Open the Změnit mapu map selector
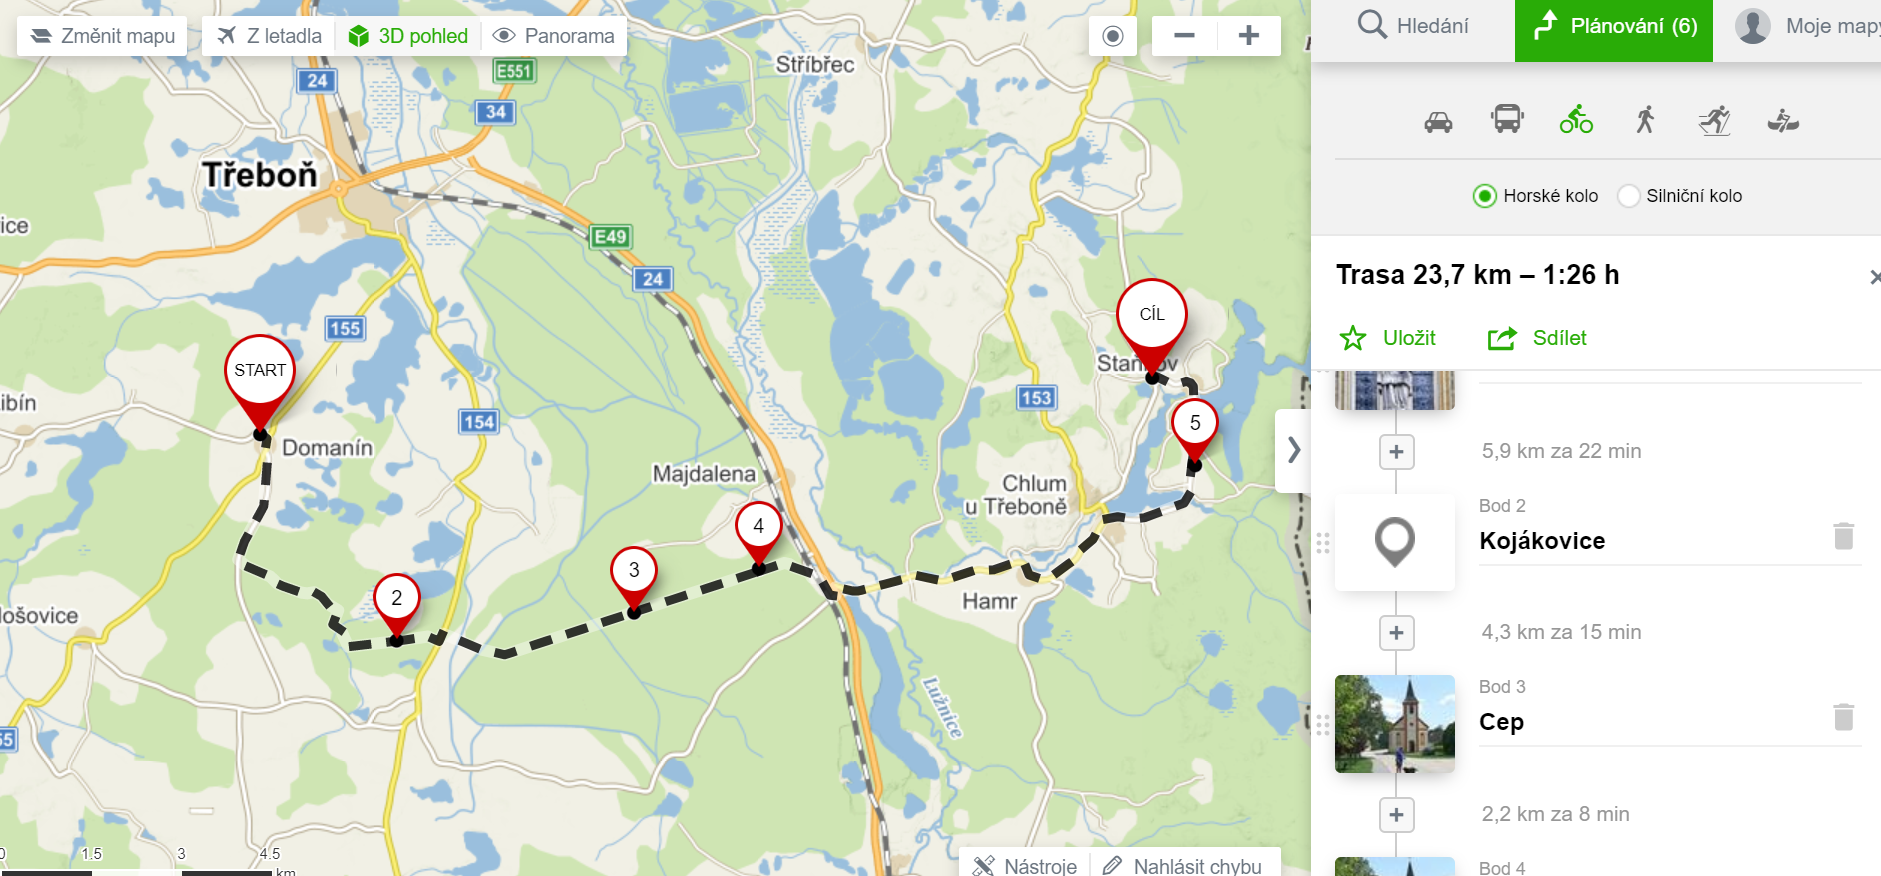Viewport: 1881px width, 876px height. (102, 36)
